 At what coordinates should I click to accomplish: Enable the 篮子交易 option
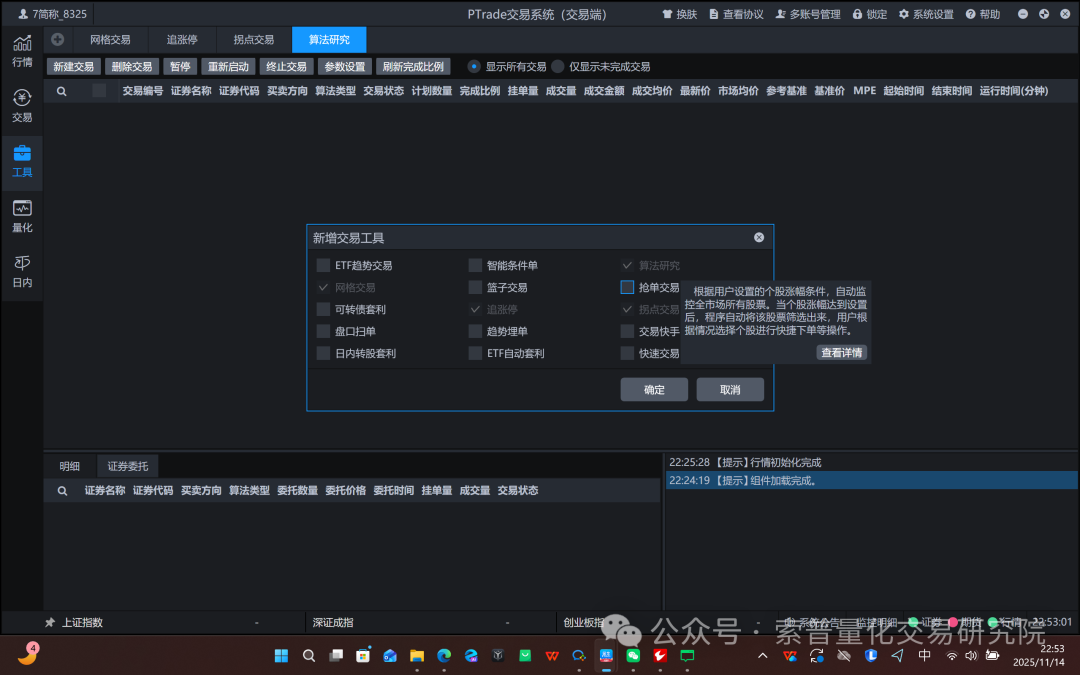(x=475, y=287)
